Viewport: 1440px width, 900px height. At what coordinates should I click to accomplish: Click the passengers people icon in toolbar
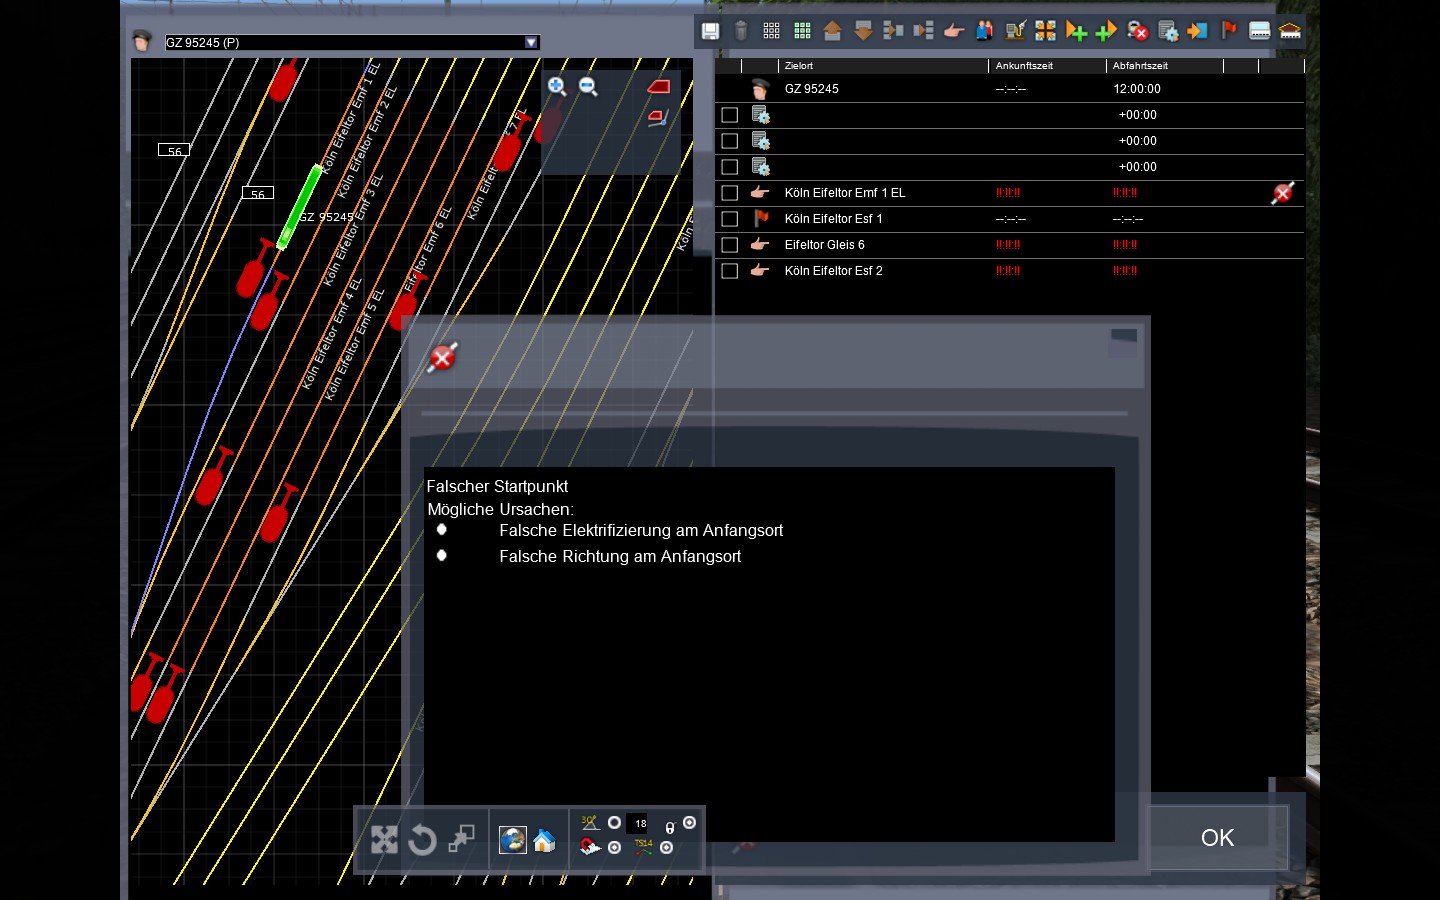pos(985,31)
